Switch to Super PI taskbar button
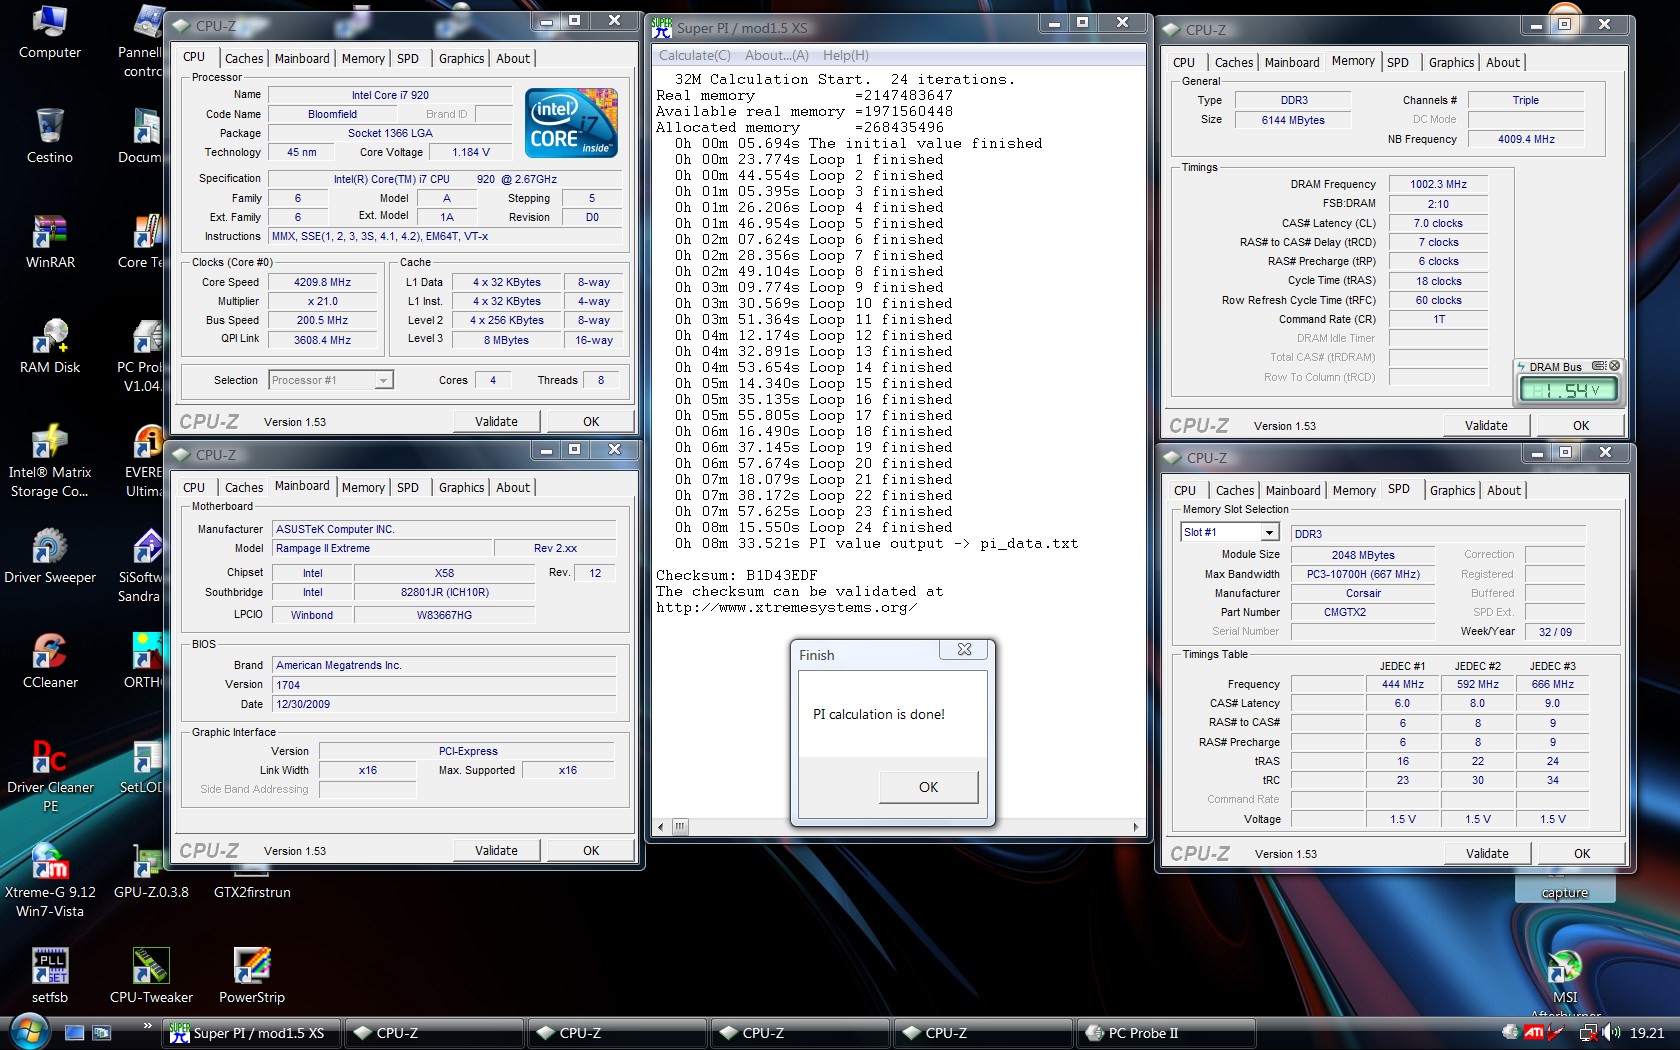1680x1050 pixels. pyautogui.click(x=253, y=1033)
